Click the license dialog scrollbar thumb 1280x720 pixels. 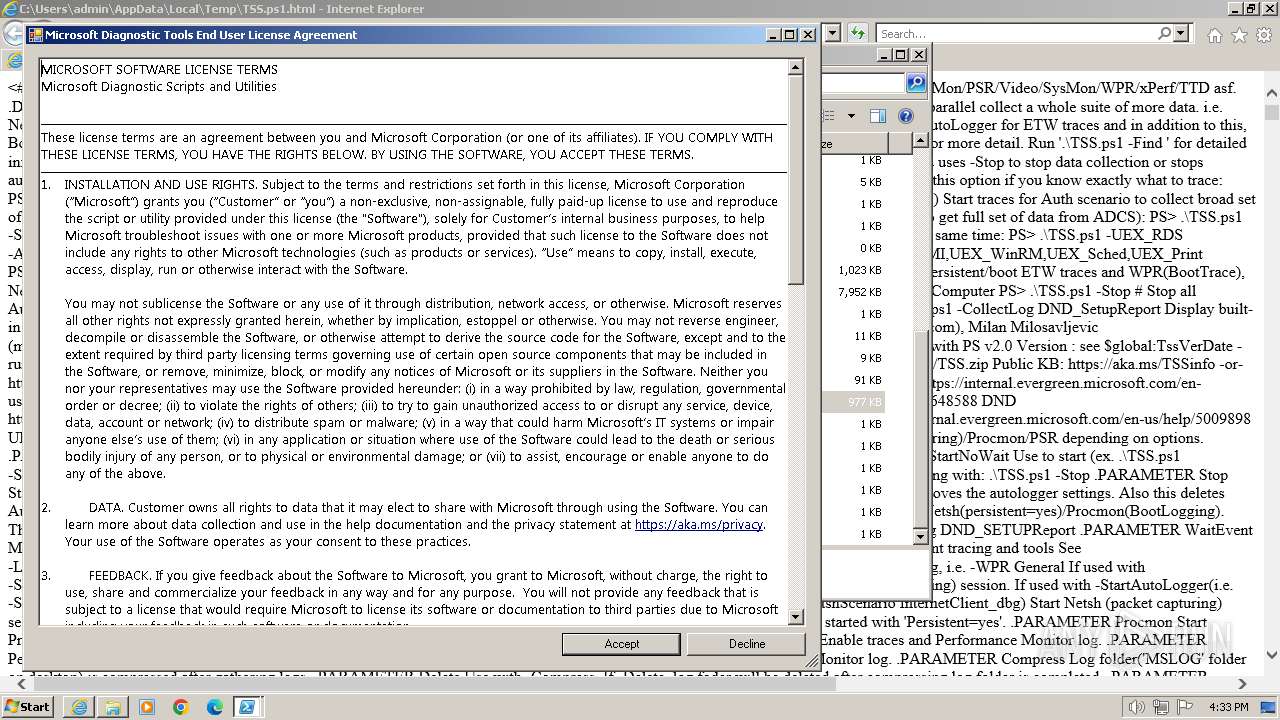(796, 180)
